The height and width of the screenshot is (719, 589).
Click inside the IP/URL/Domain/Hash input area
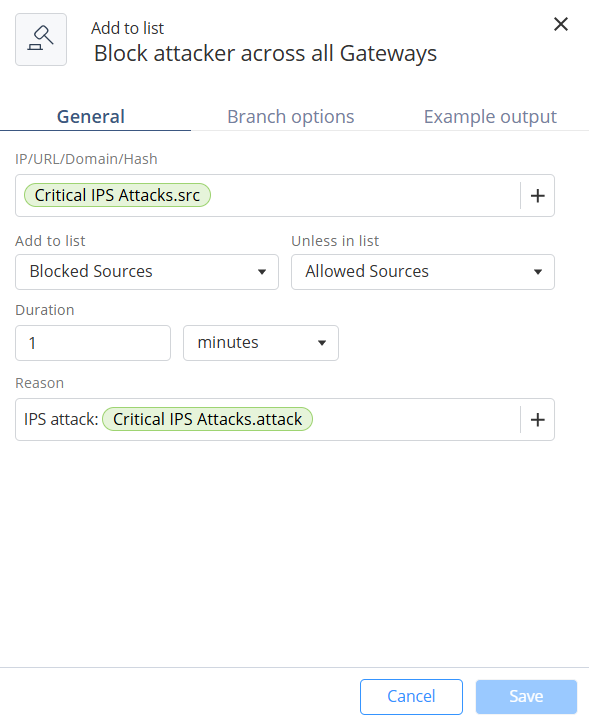(x=362, y=196)
